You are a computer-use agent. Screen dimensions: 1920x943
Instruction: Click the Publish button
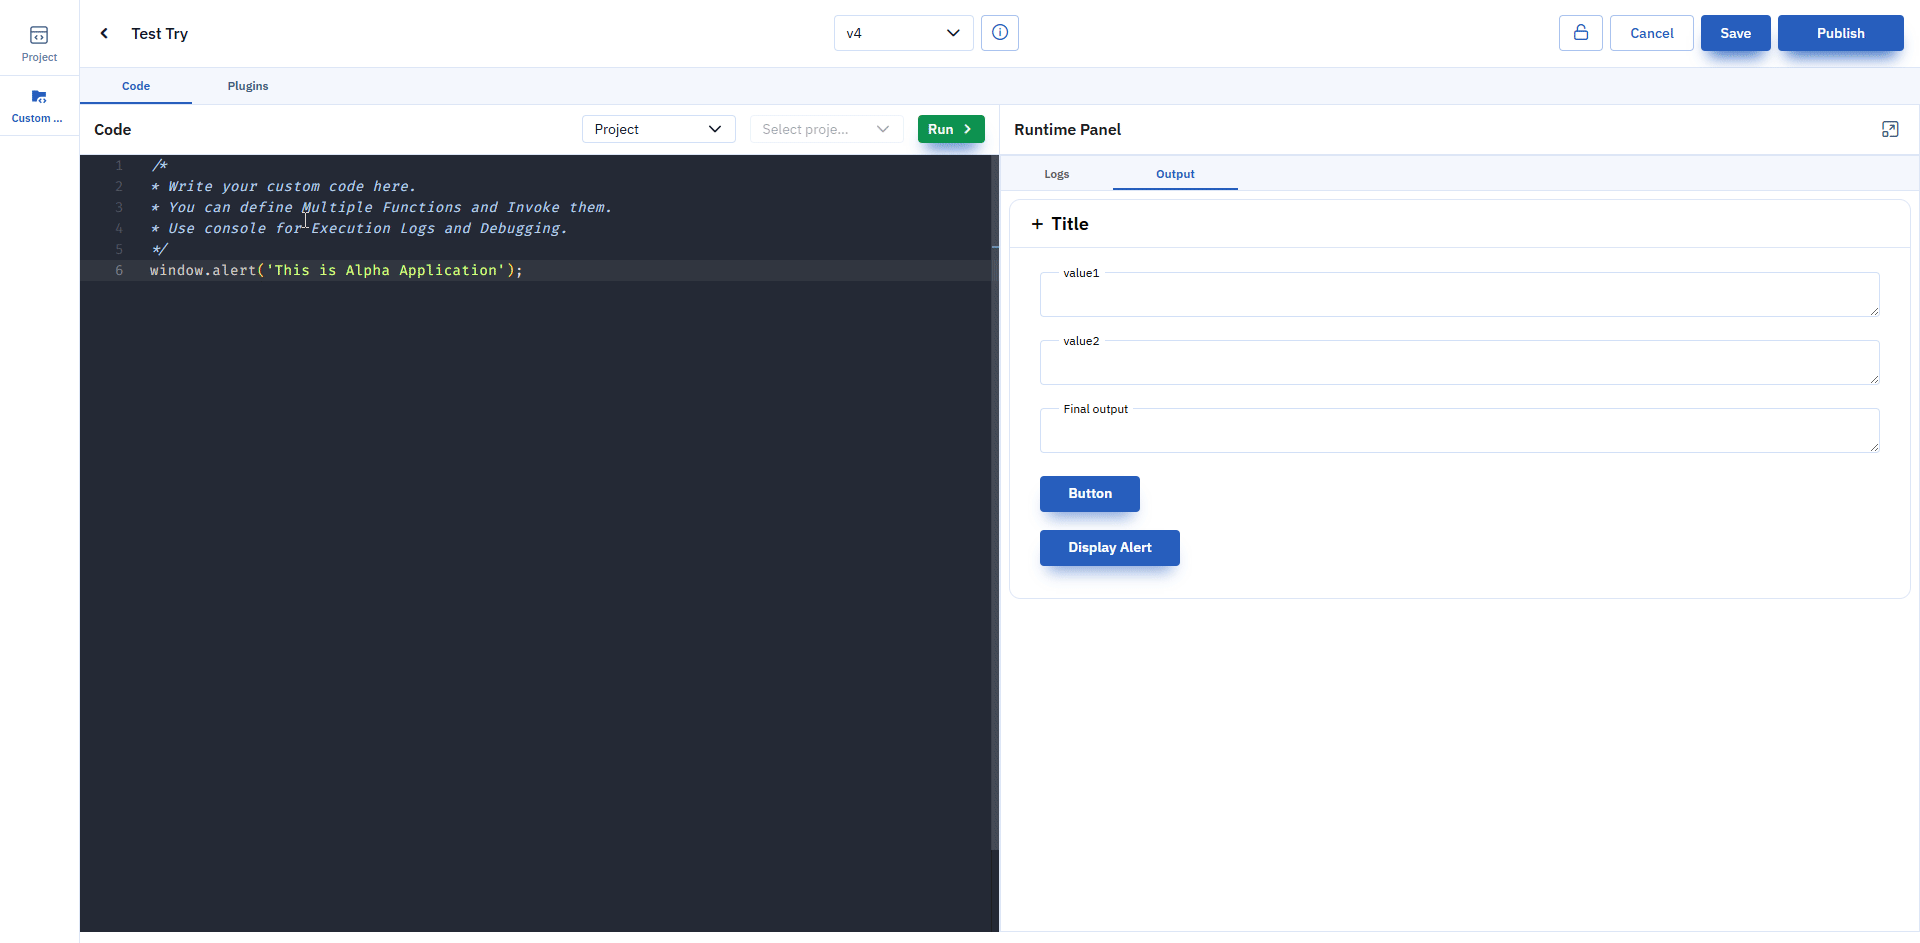point(1841,33)
